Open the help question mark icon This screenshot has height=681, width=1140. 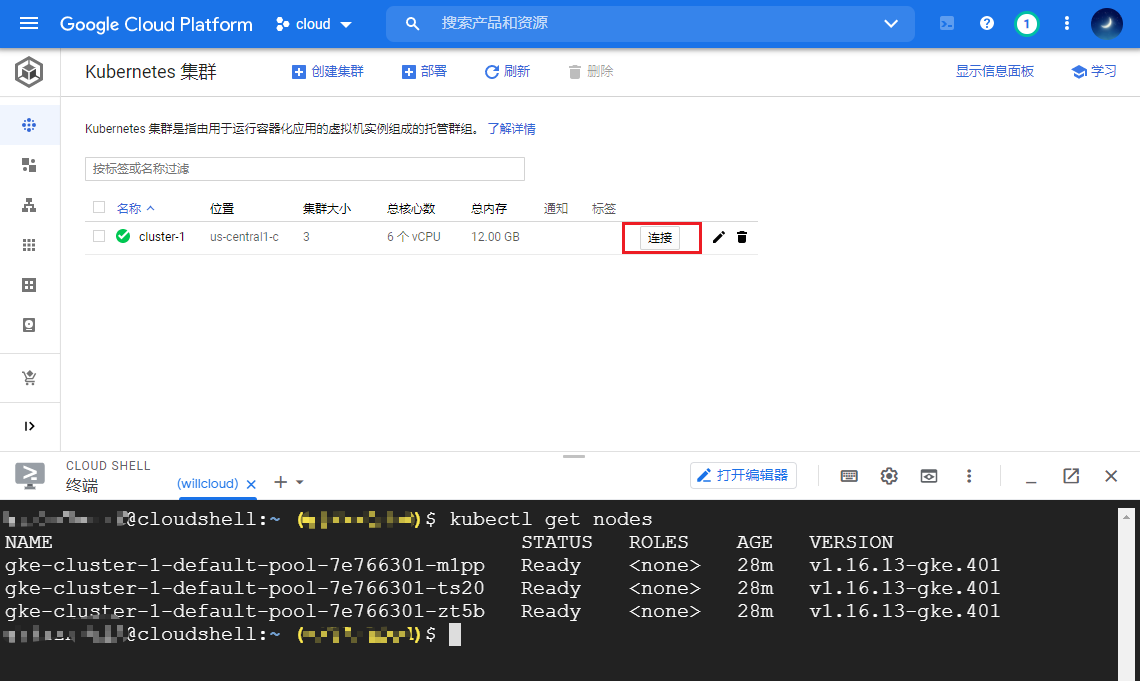(987, 23)
